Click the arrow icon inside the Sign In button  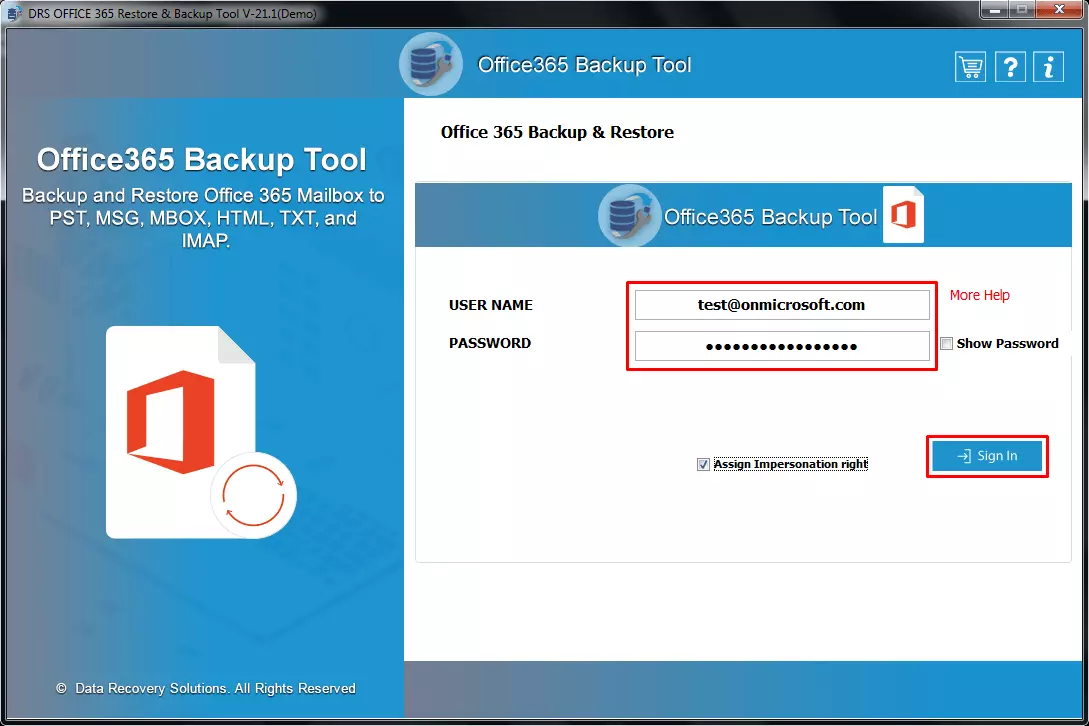click(x=965, y=455)
